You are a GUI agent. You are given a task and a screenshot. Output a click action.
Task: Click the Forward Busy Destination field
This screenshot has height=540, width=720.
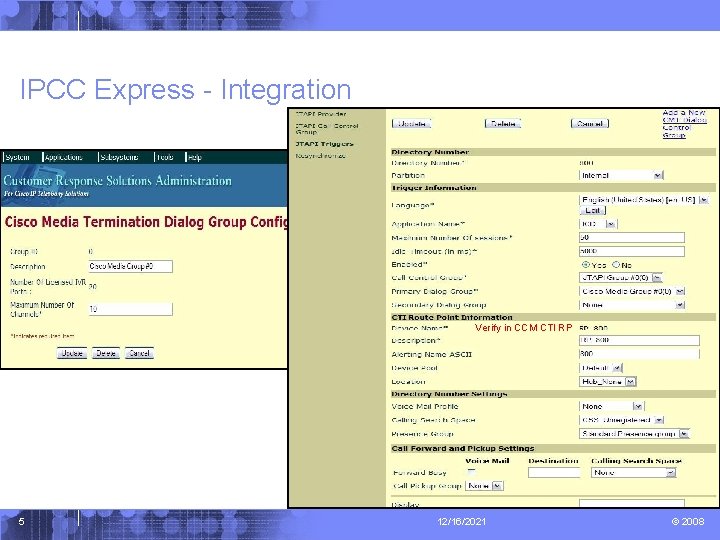(554, 472)
